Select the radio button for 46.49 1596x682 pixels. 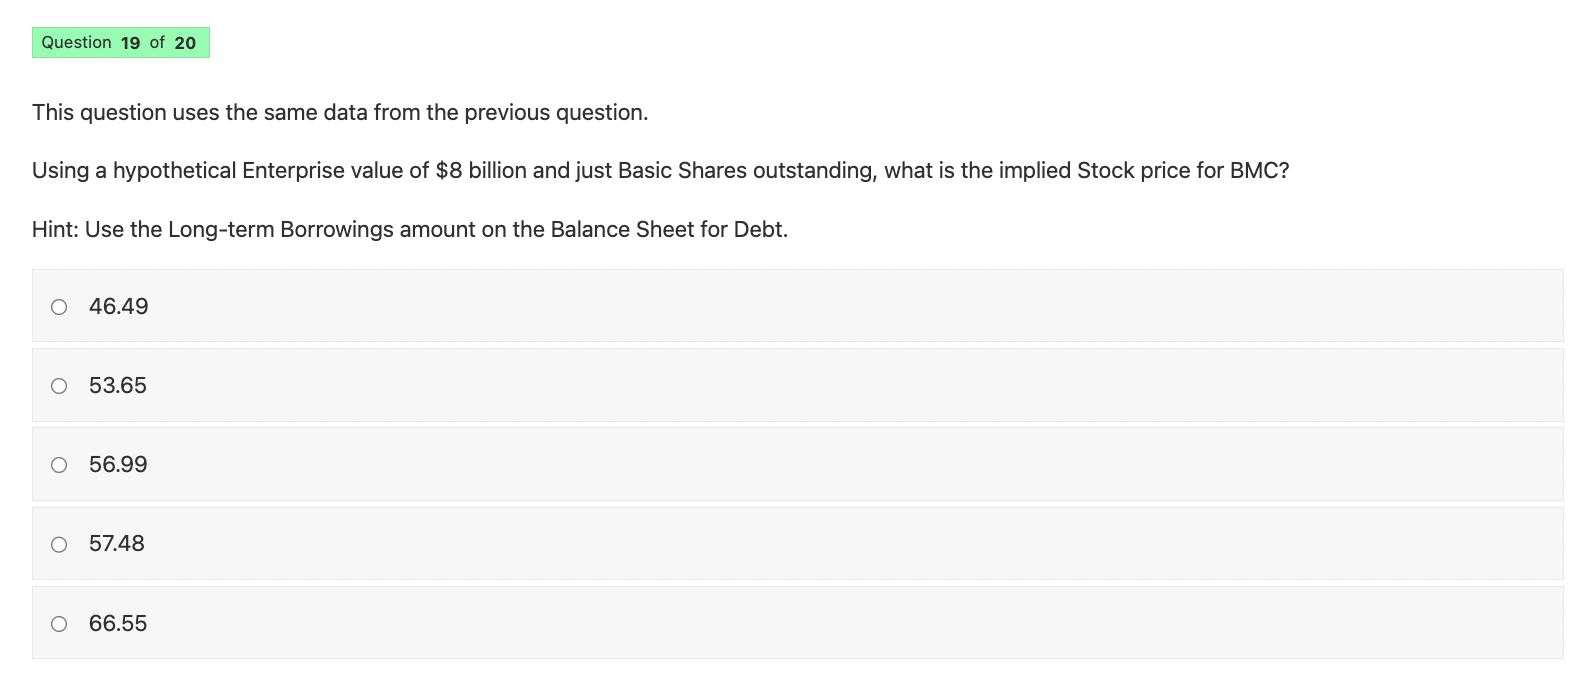pyautogui.click(x=59, y=307)
